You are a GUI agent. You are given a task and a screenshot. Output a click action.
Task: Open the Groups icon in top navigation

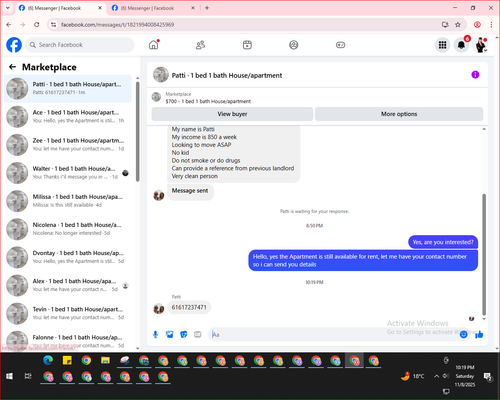pyautogui.click(x=294, y=45)
